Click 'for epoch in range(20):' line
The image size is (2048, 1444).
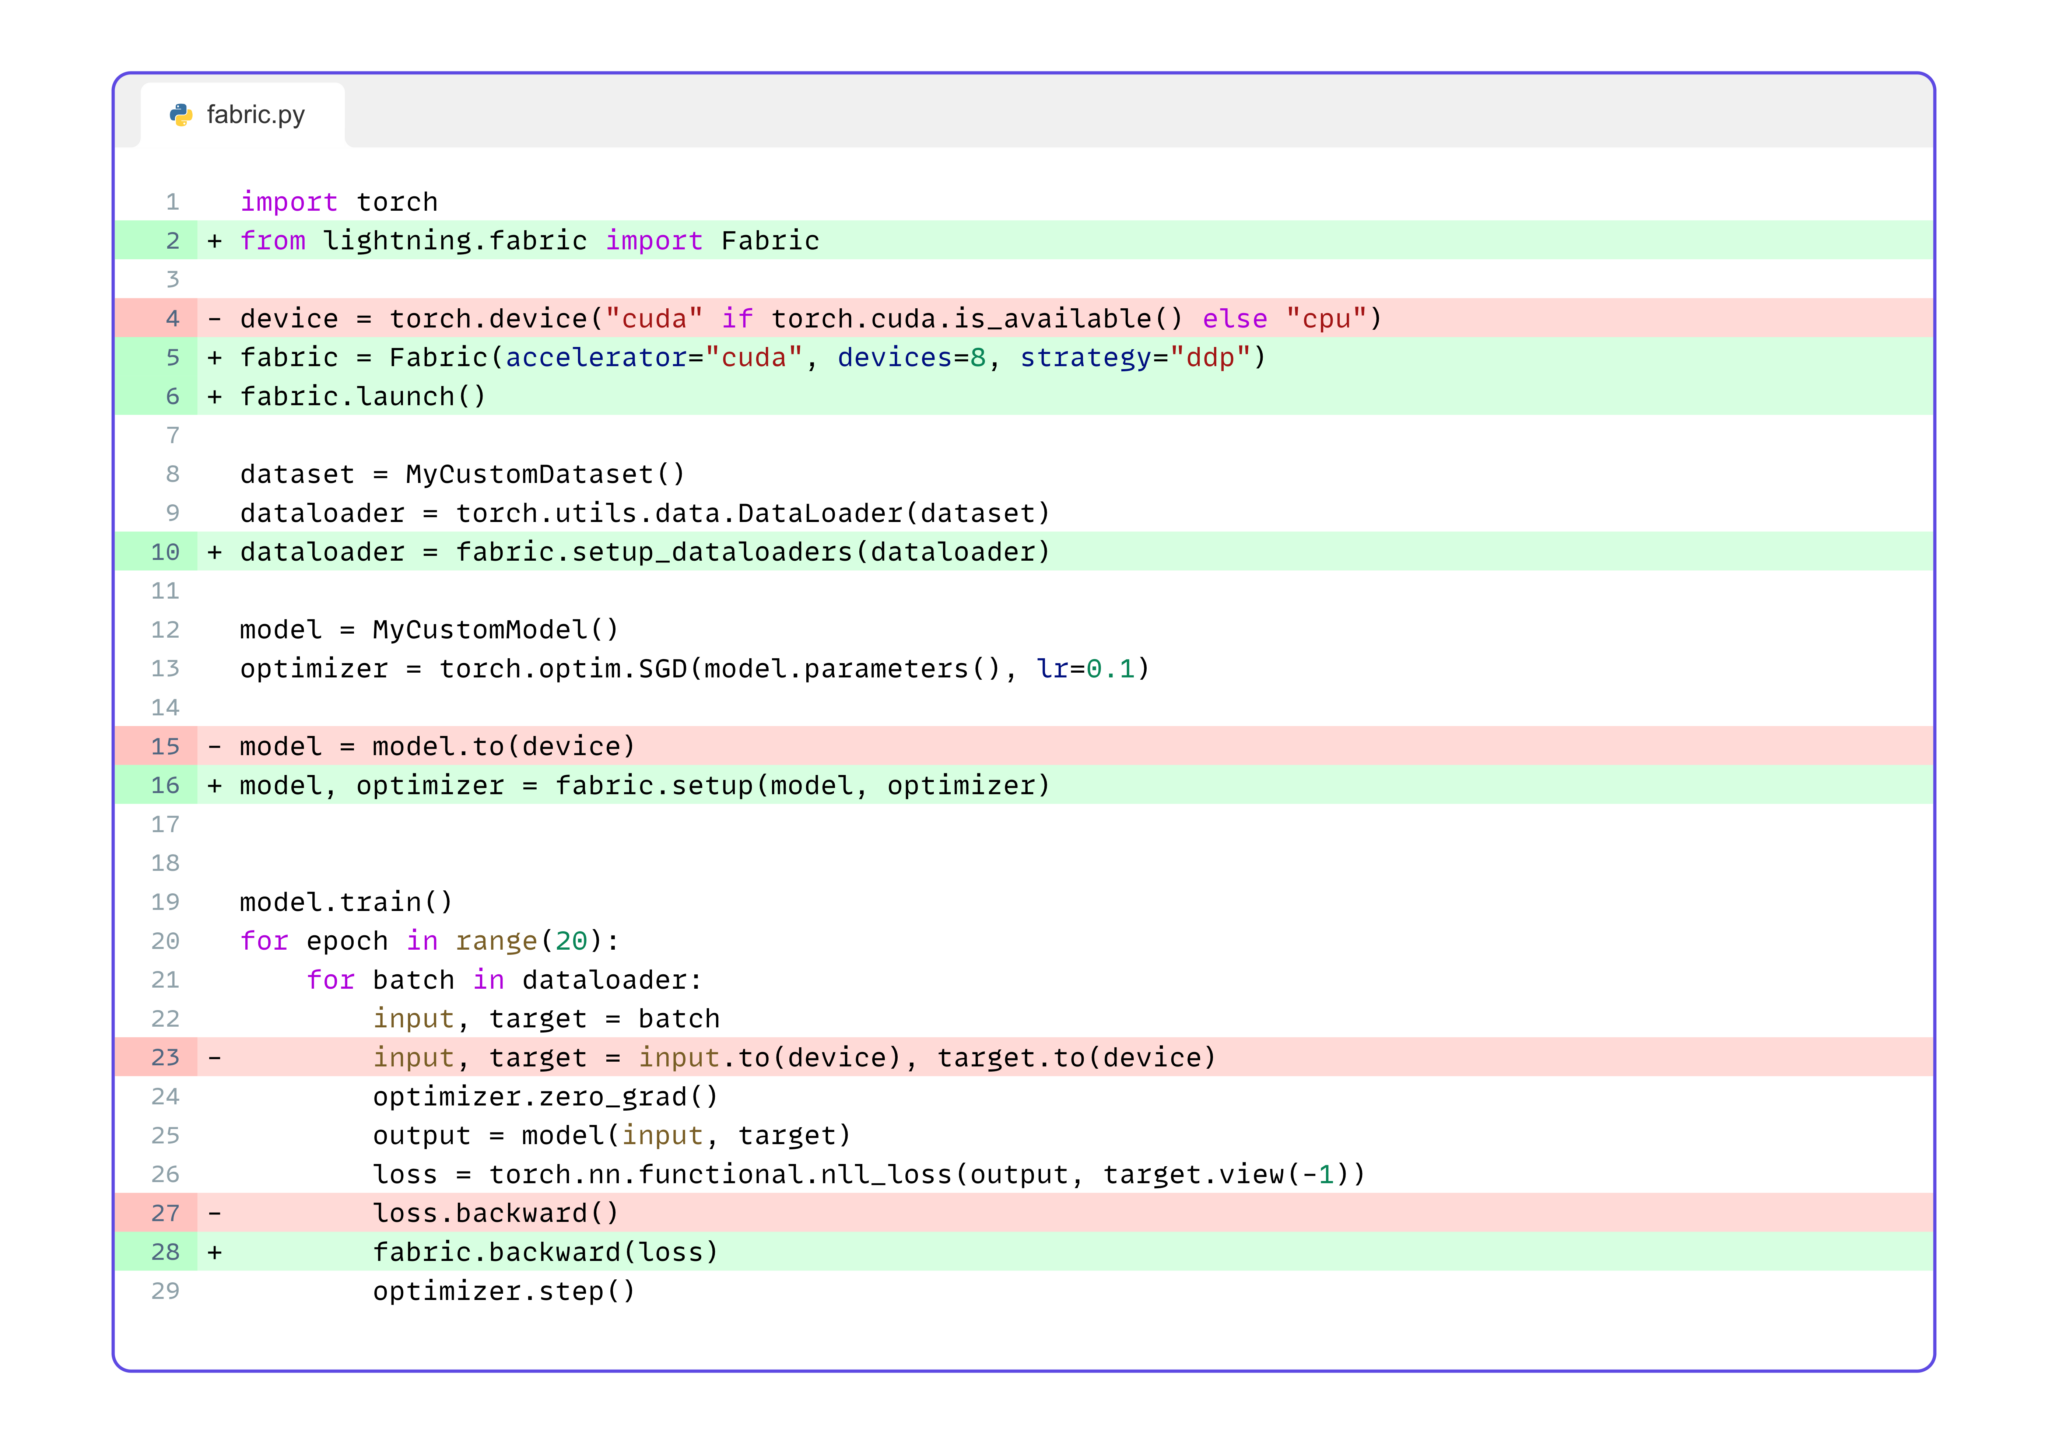click(x=430, y=941)
